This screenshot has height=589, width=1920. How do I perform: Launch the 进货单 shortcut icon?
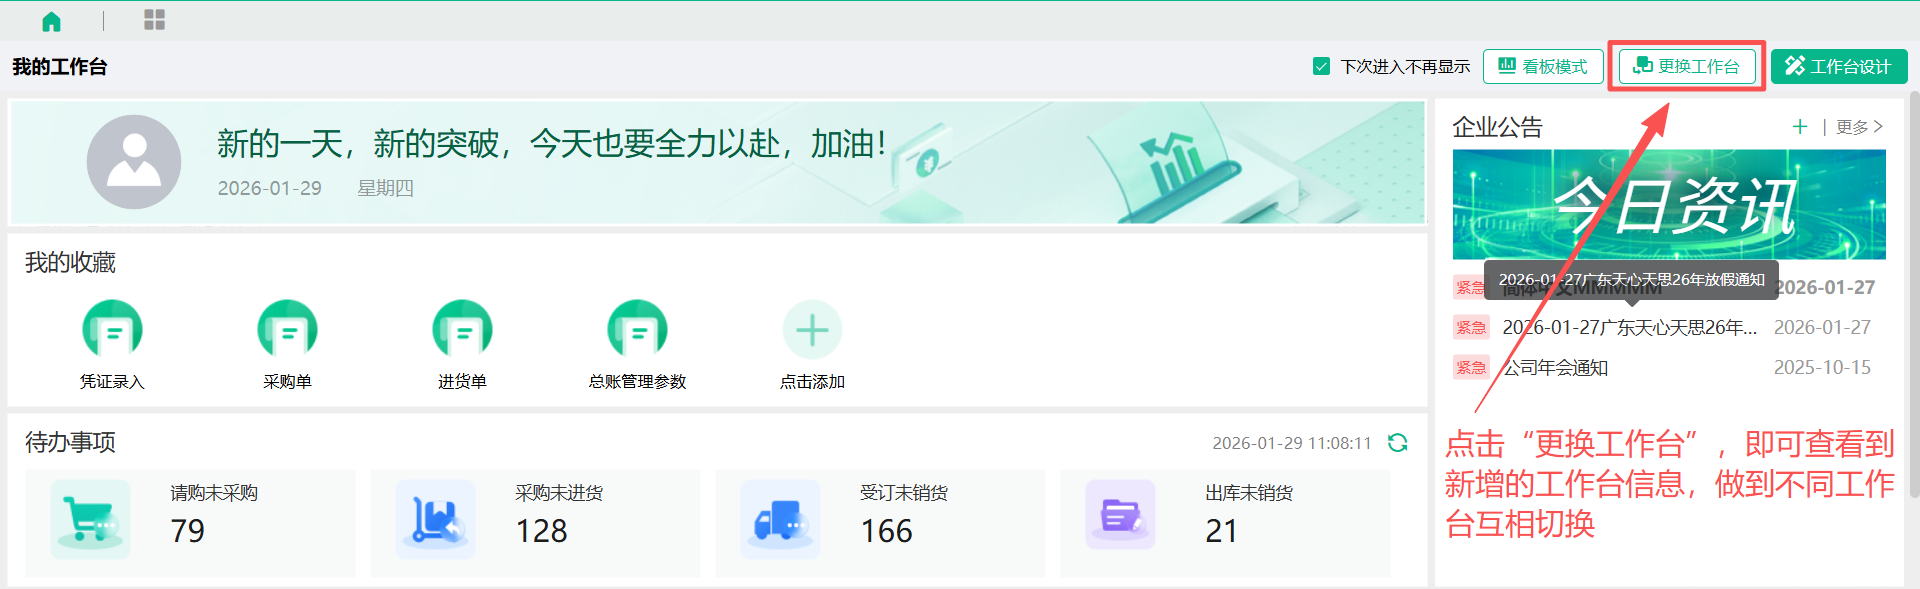tap(462, 330)
